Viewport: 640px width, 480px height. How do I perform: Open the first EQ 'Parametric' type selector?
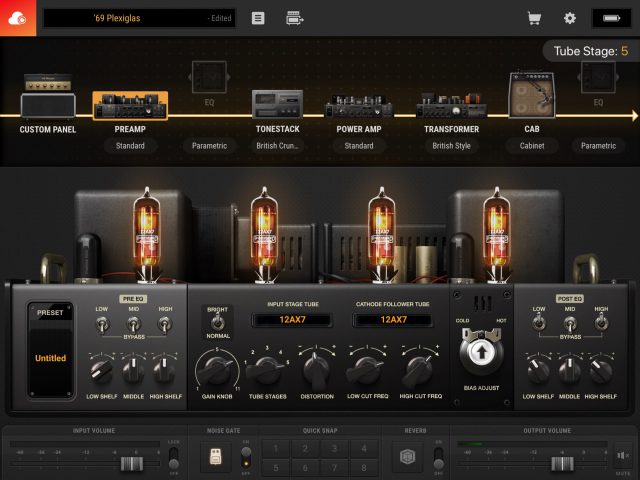click(x=209, y=146)
